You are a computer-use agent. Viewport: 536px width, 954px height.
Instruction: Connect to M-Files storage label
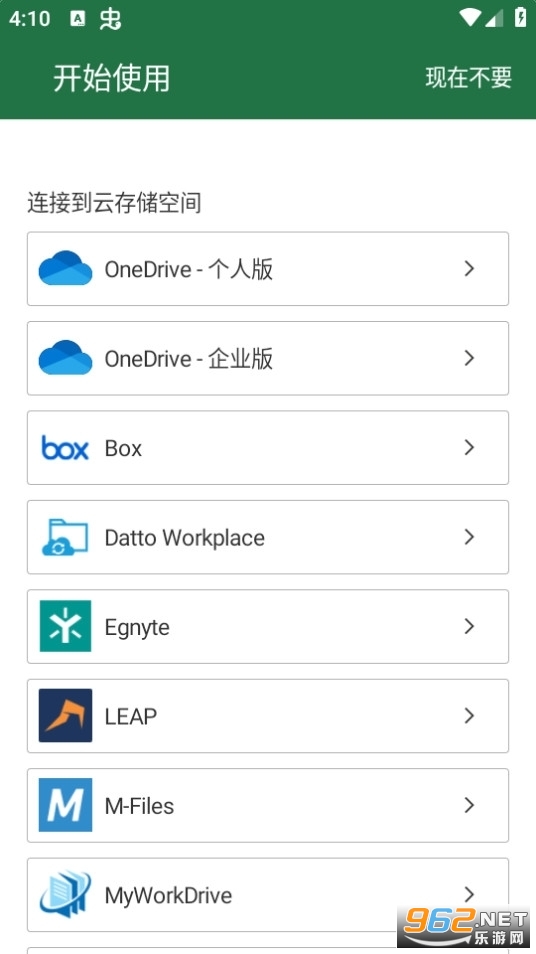[x=139, y=806]
